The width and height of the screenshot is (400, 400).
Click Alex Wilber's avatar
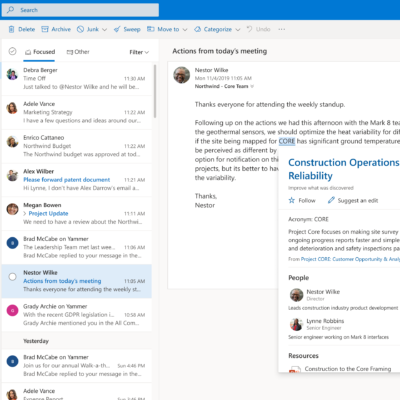pos(12,175)
